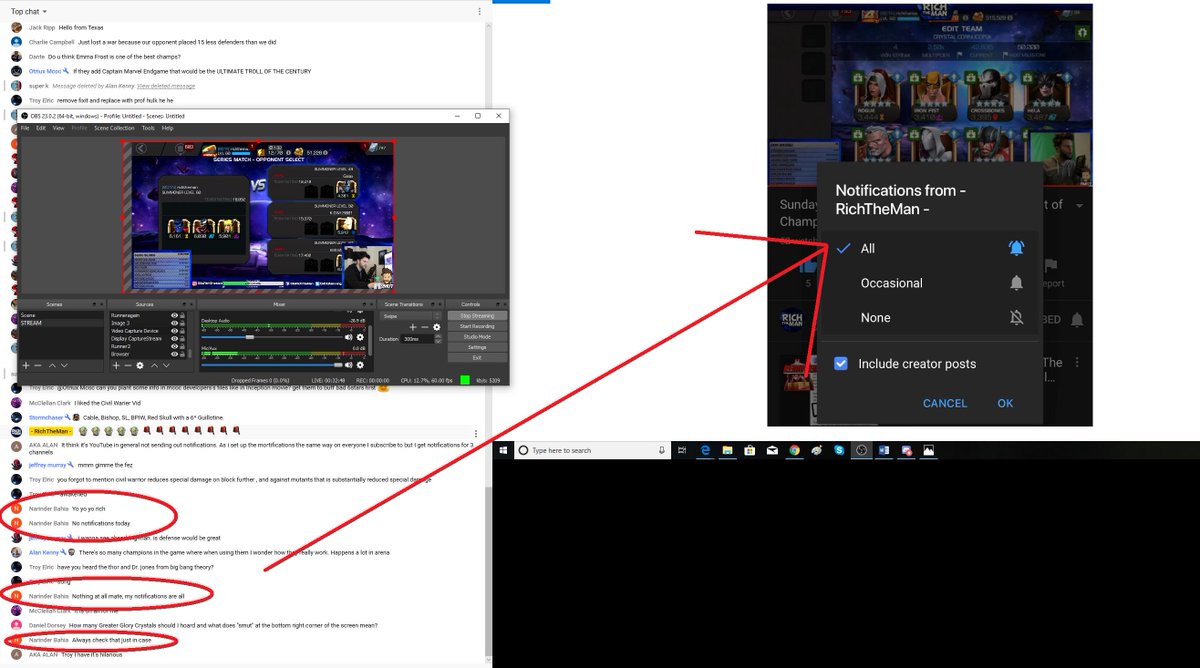1200x668 pixels.
Task: Move source up arrow in Sources panel
Action: (x=154, y=365)
